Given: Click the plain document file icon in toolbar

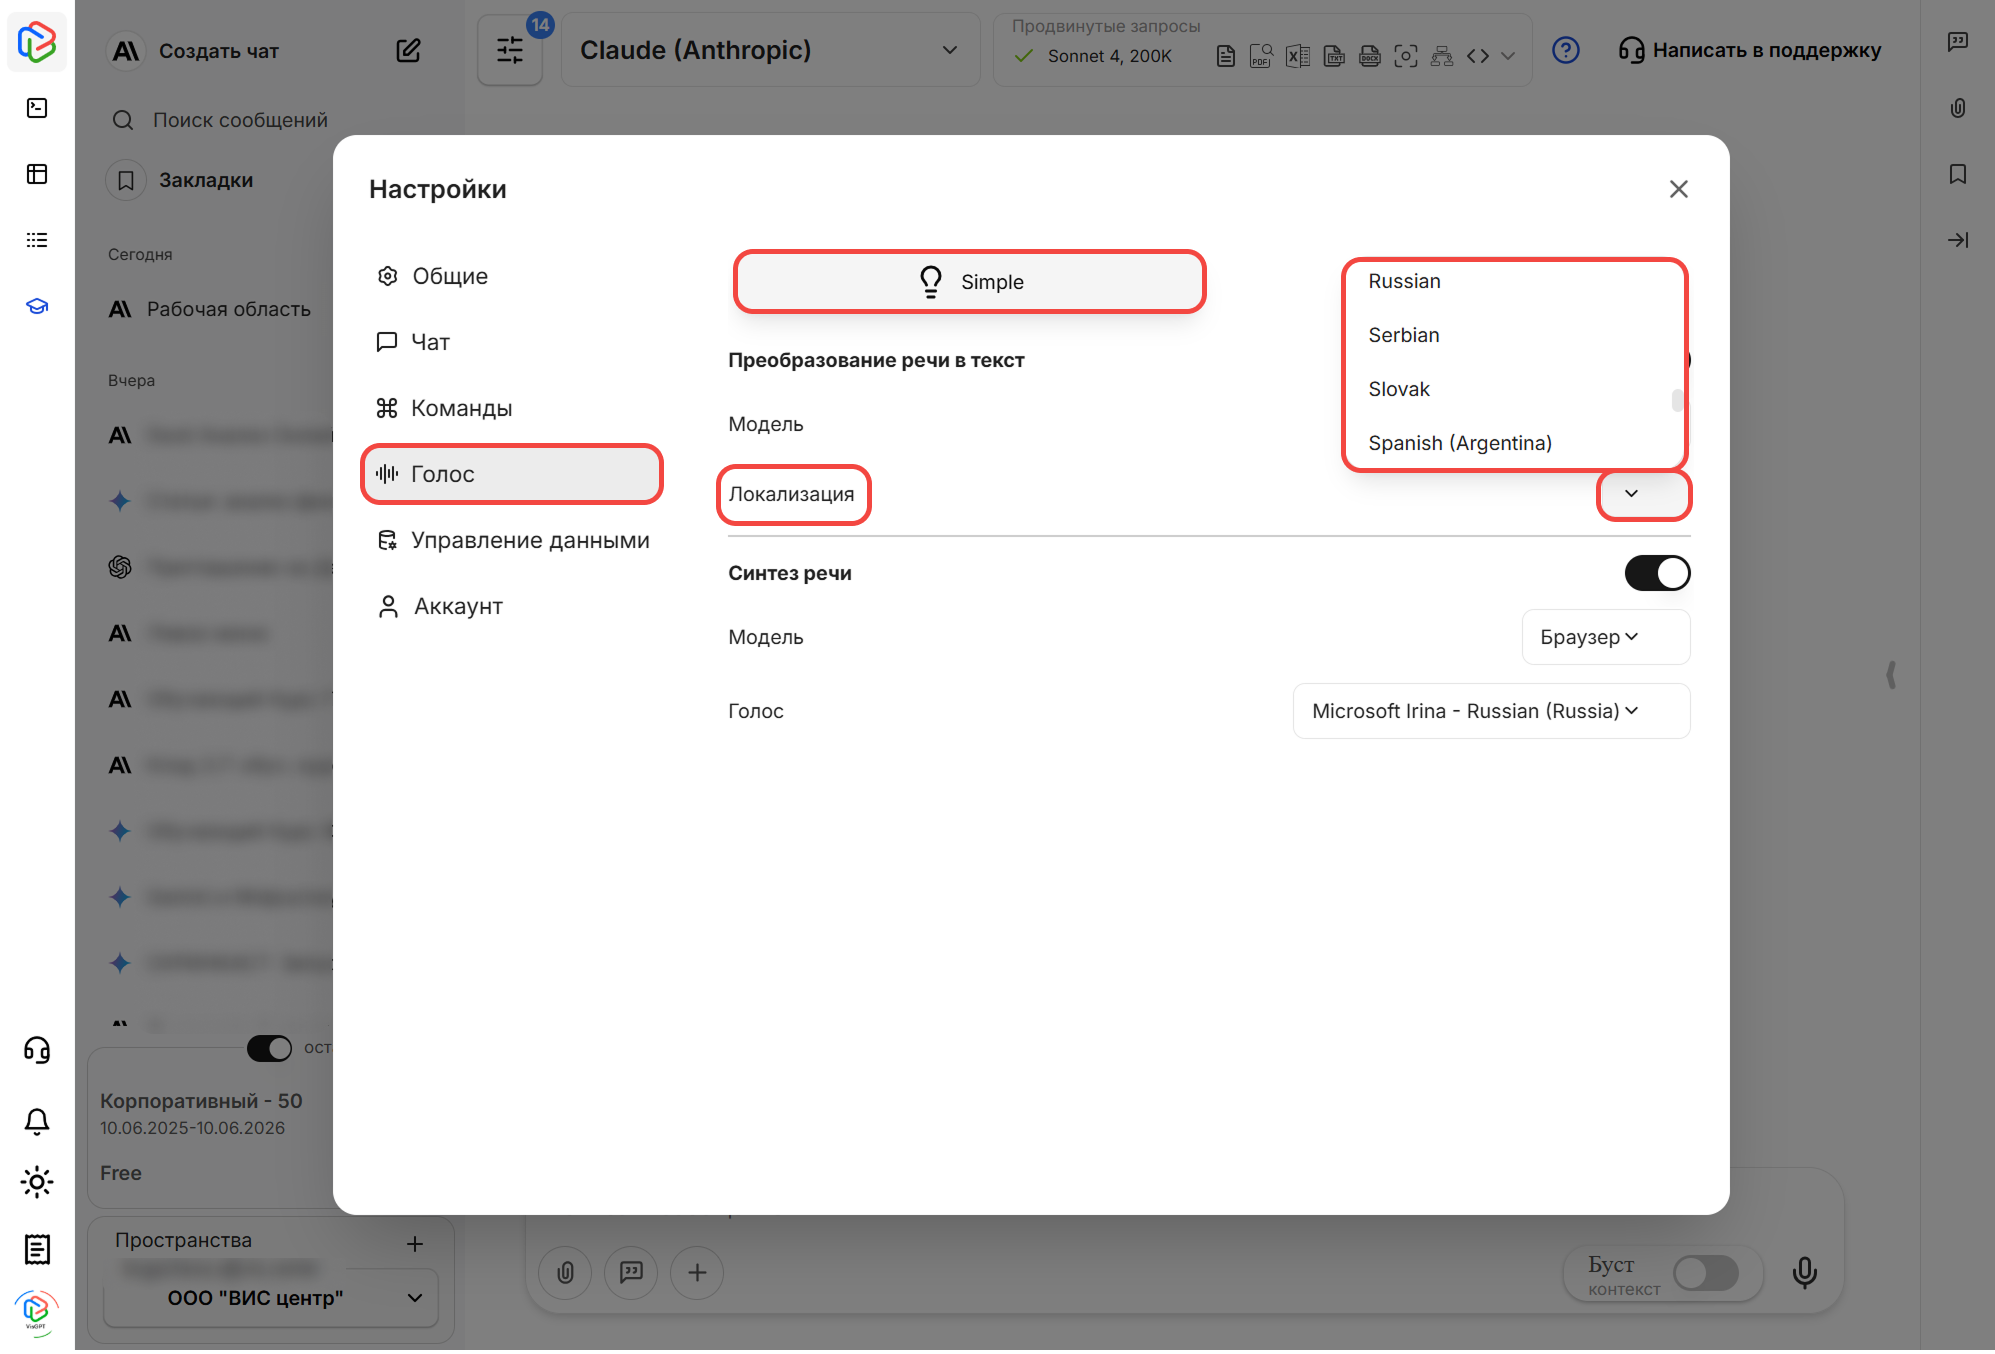Looking at the screenshot, I should tap(1225, 56).
